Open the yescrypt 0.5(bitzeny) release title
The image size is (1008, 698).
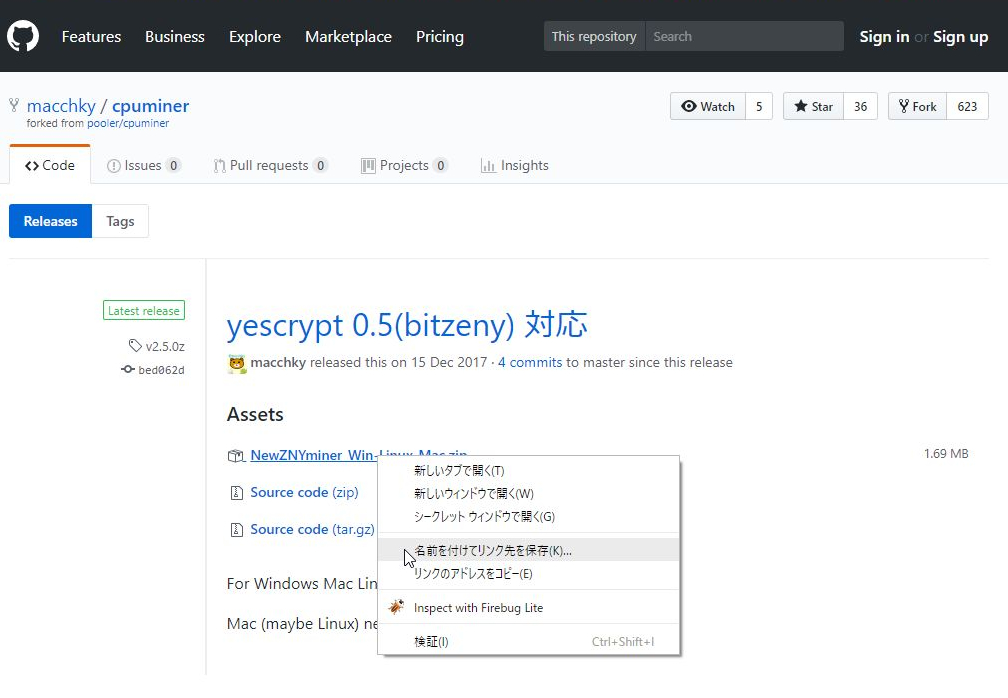click(x=407, y=325)
